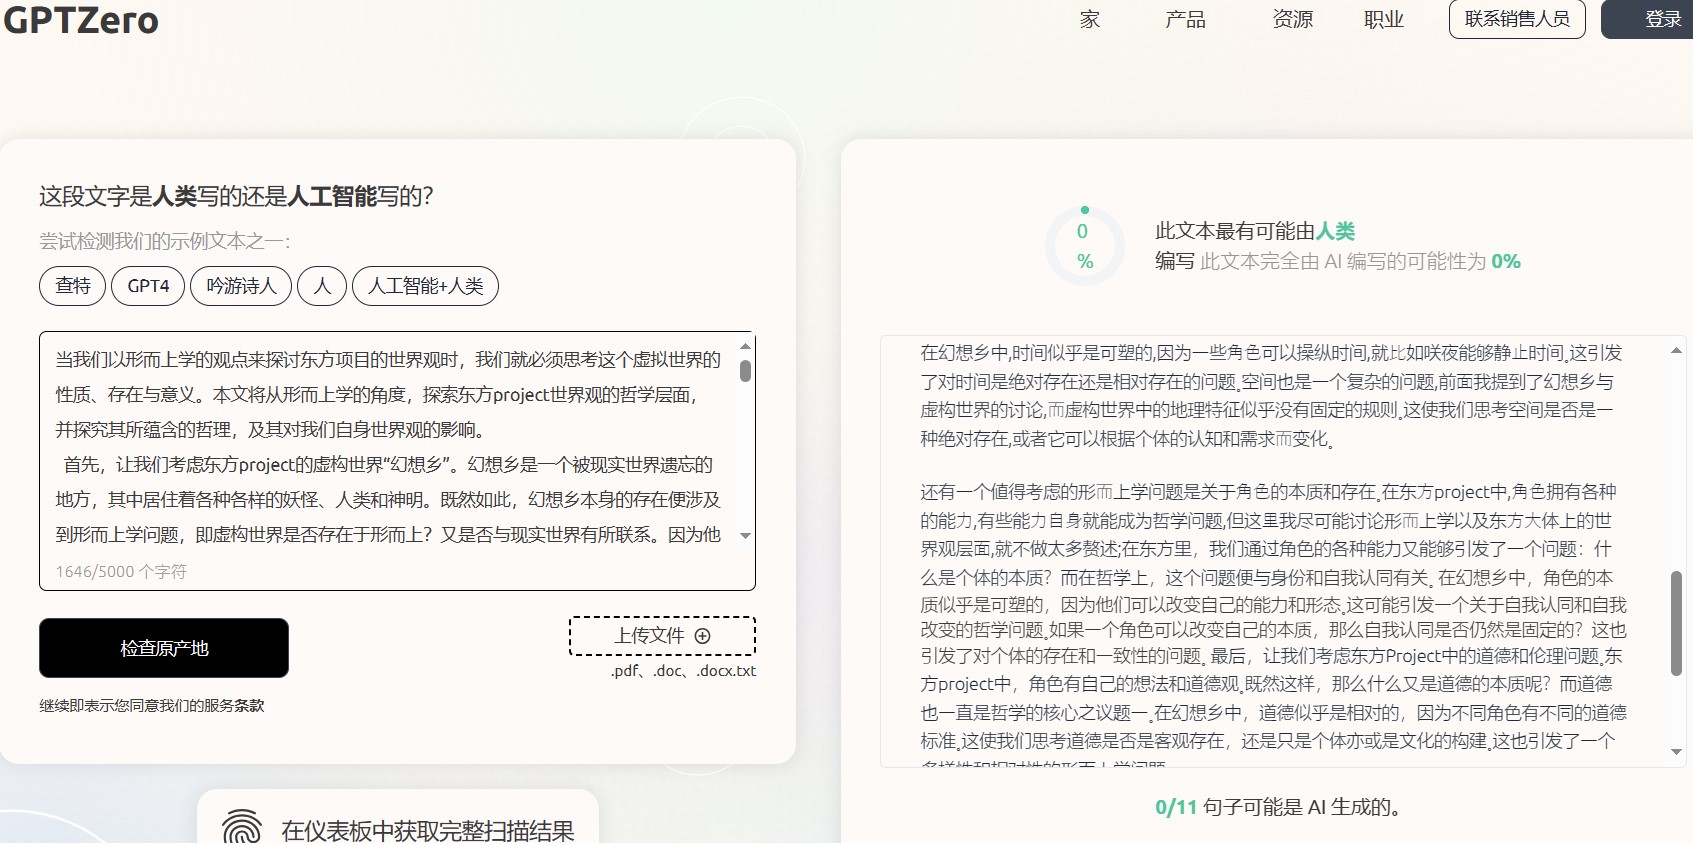This screenshot has height=845, width=1693.
Task: Click the results panel scrollbar thumb
Action: (1676, 623)
